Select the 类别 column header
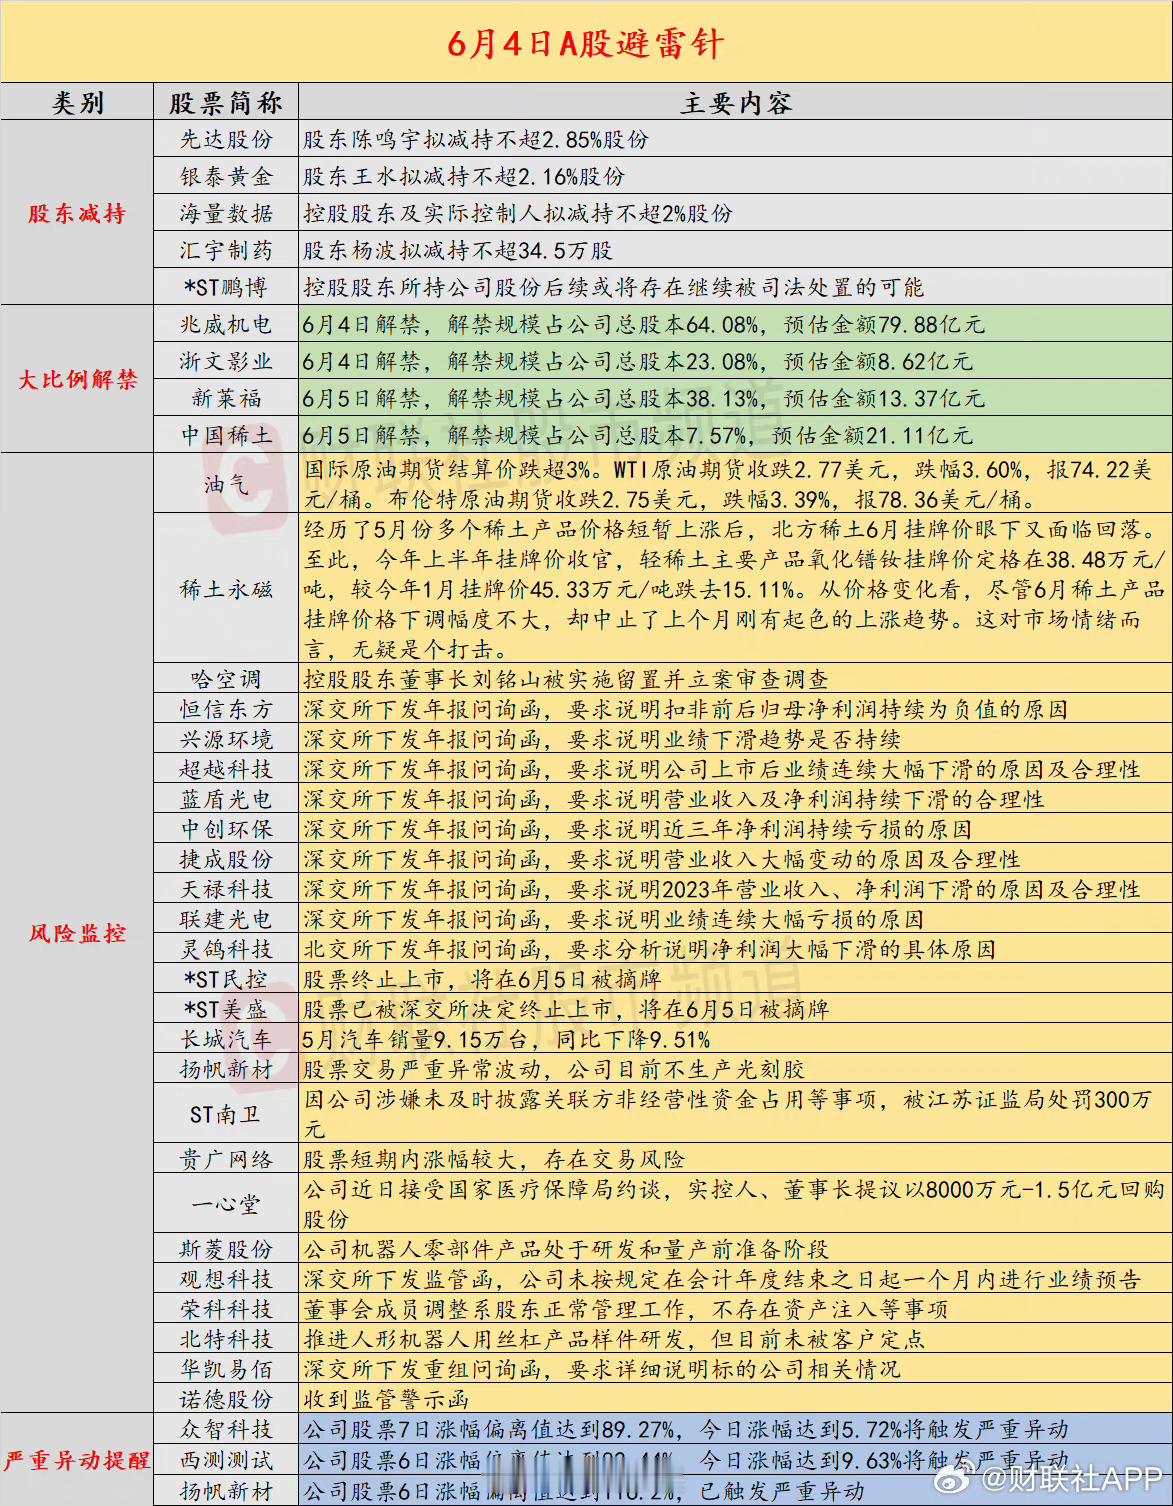 click(78, 103)
